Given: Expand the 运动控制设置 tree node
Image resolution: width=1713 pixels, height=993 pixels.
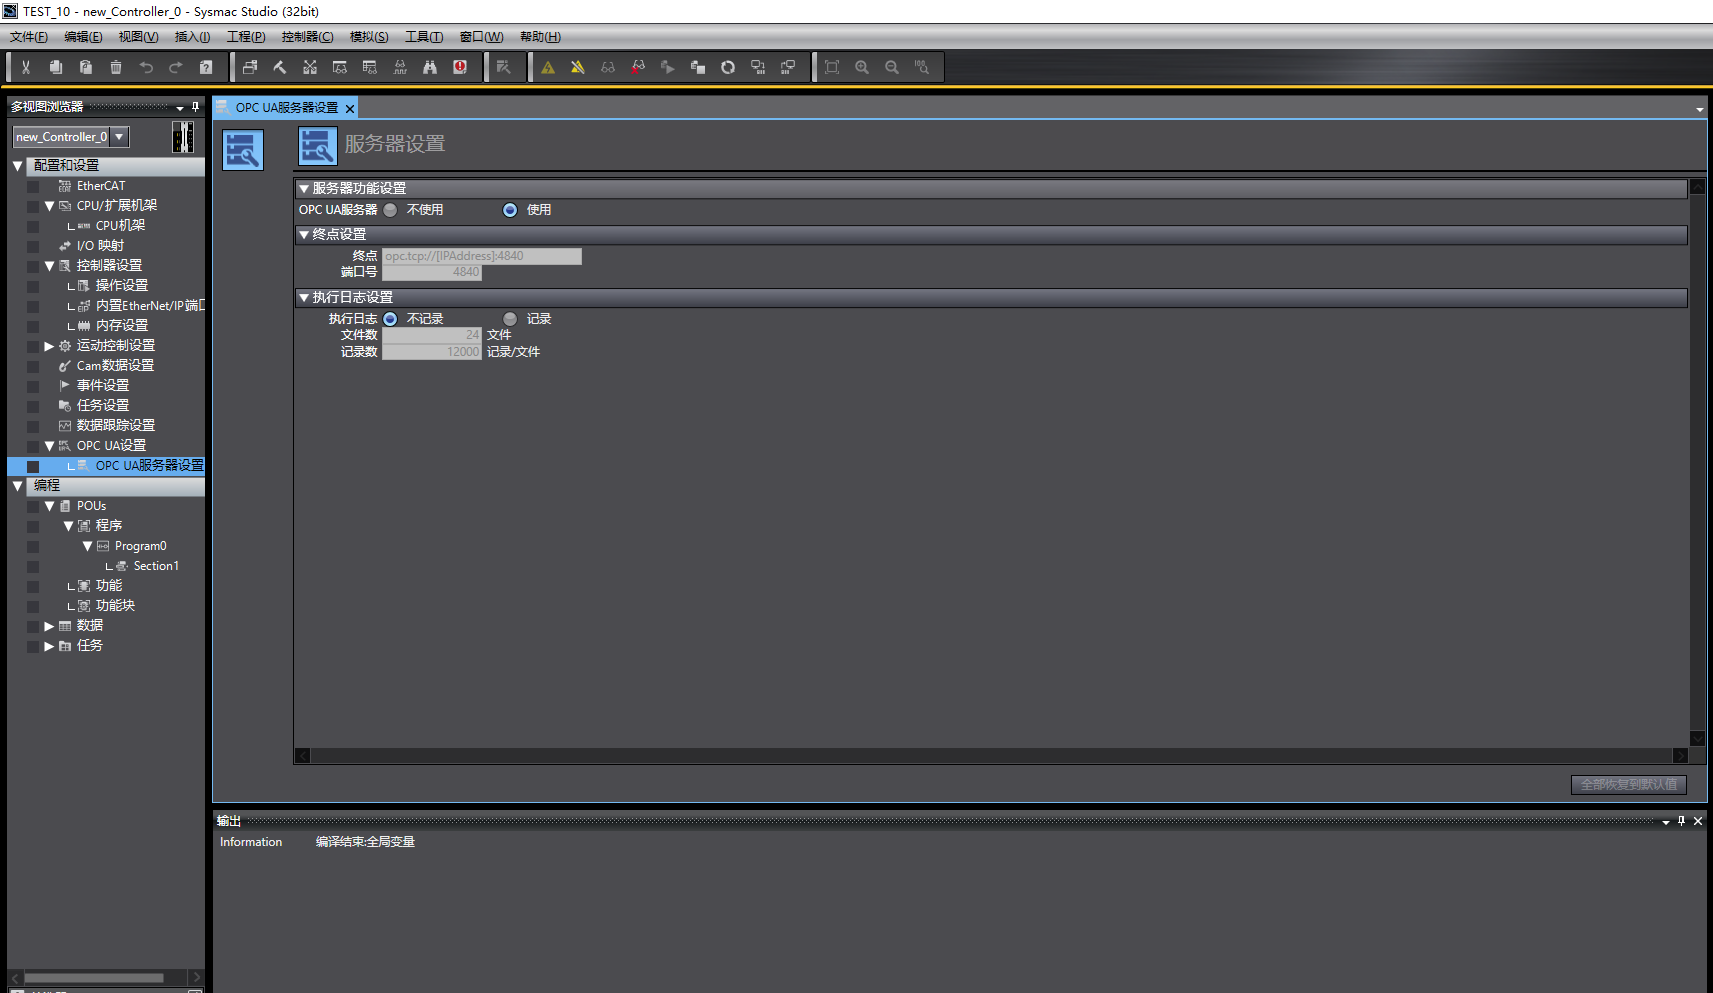Looking at the screenshot, I should pos(49,346).
